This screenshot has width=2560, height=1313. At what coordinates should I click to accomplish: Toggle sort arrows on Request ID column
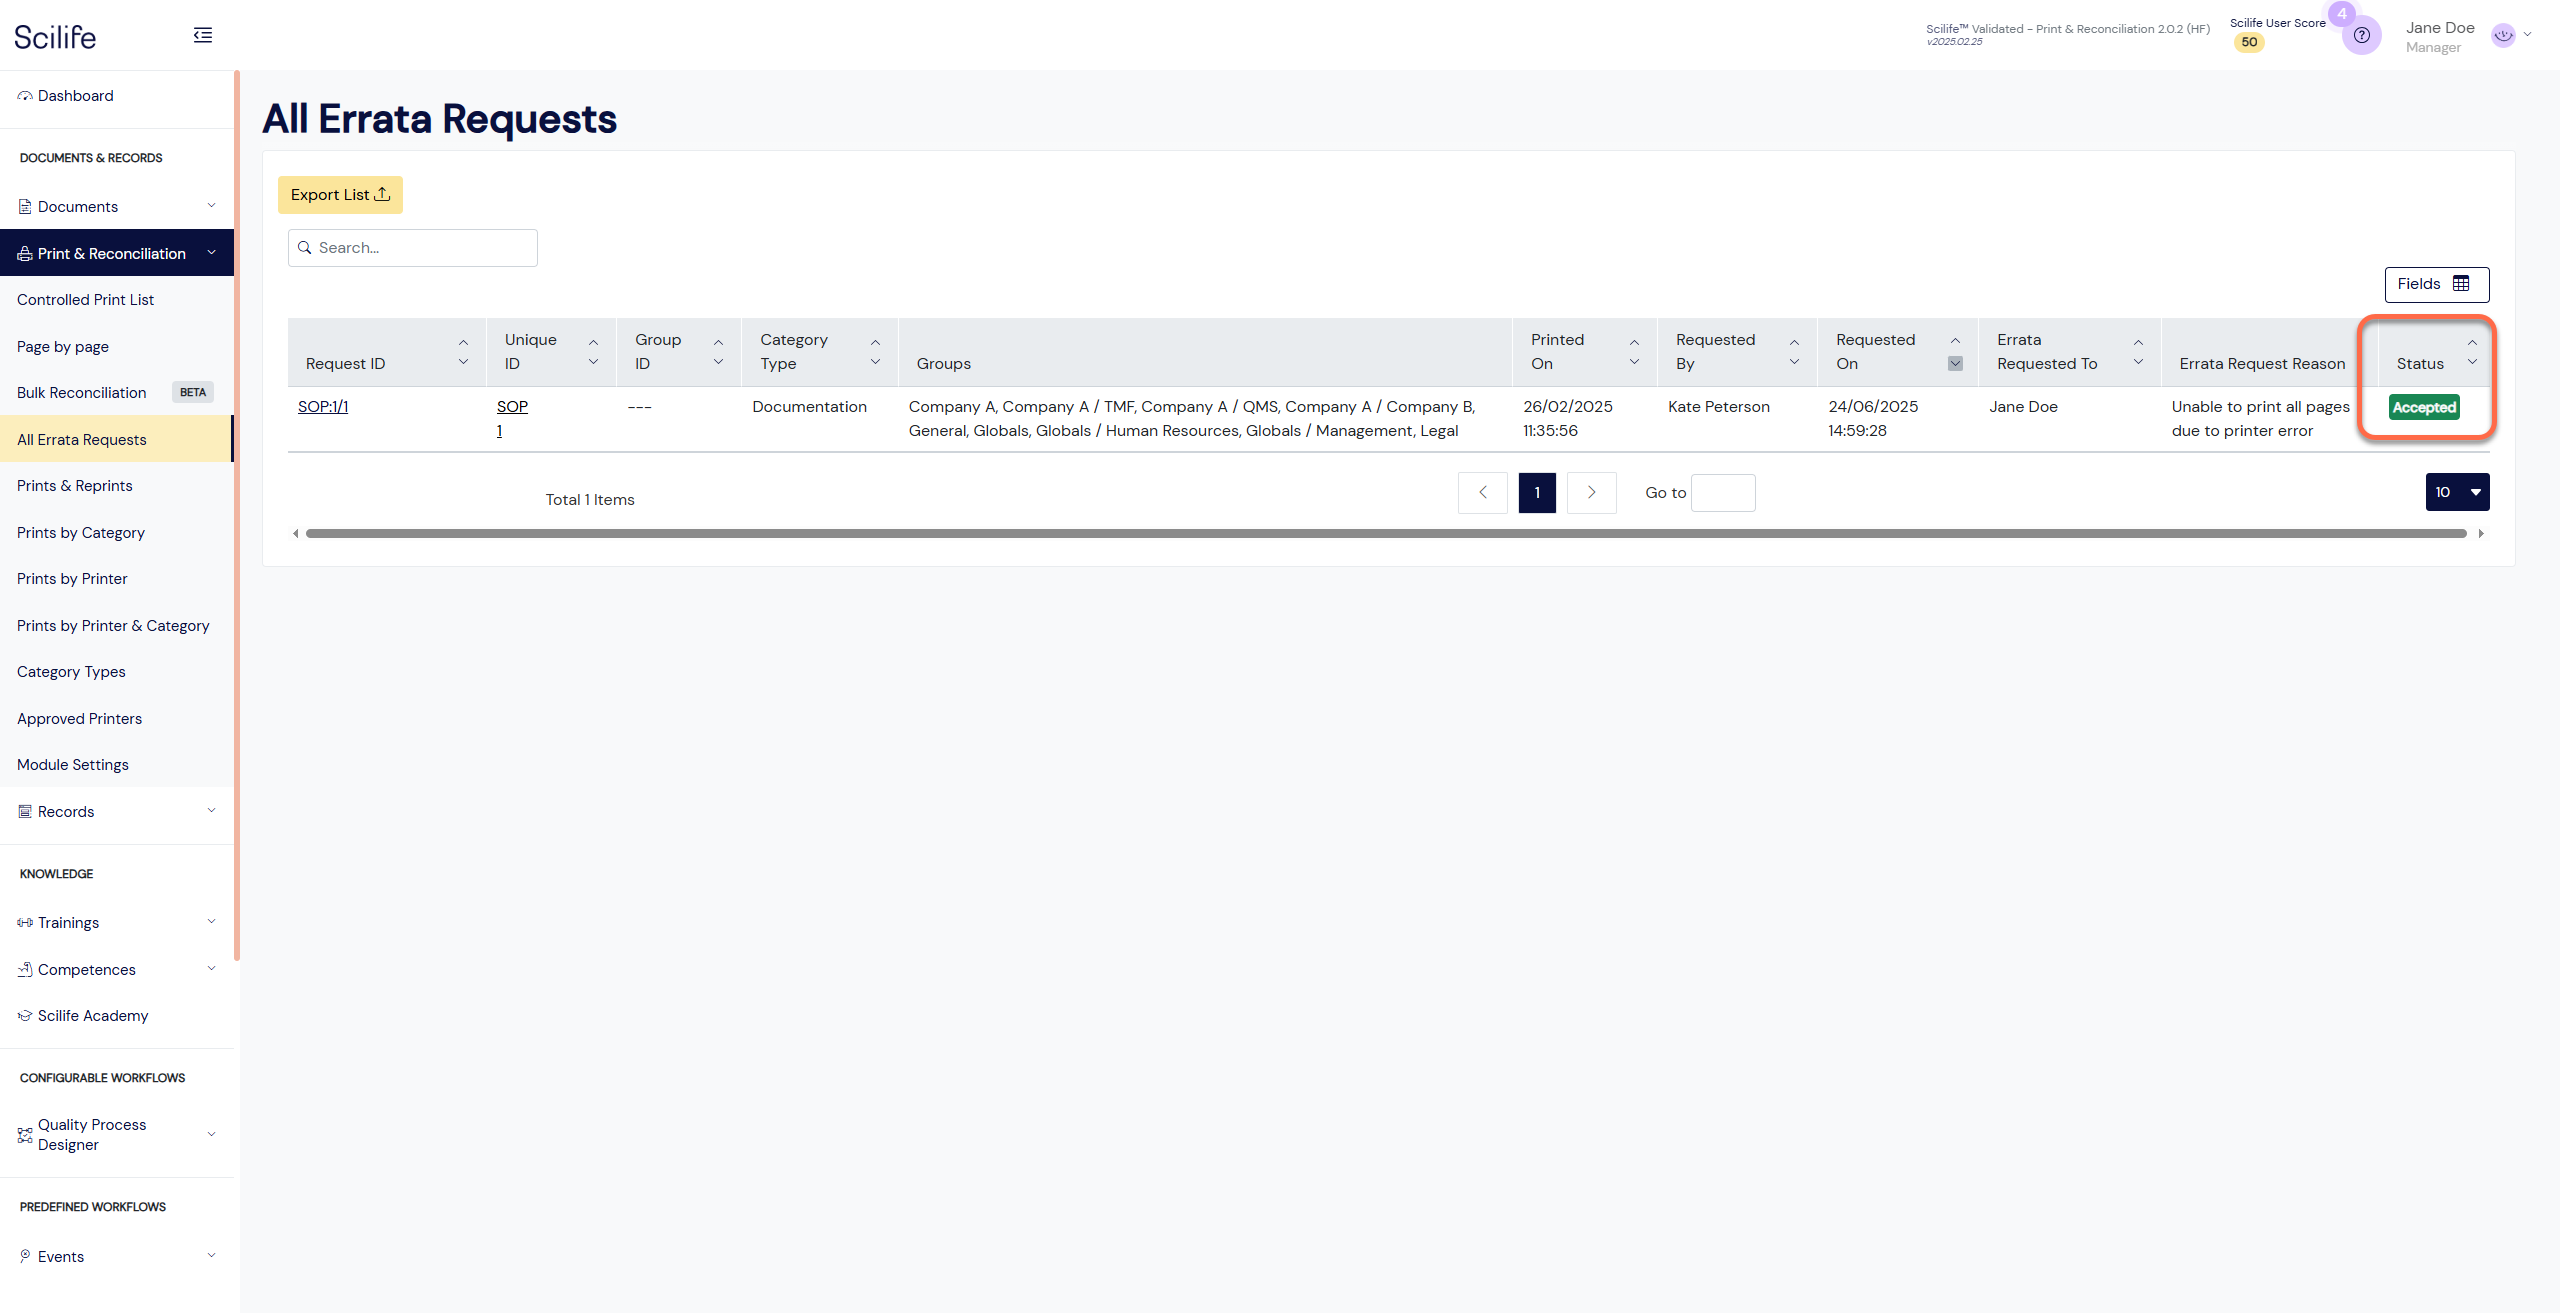[x=463, y=352]
